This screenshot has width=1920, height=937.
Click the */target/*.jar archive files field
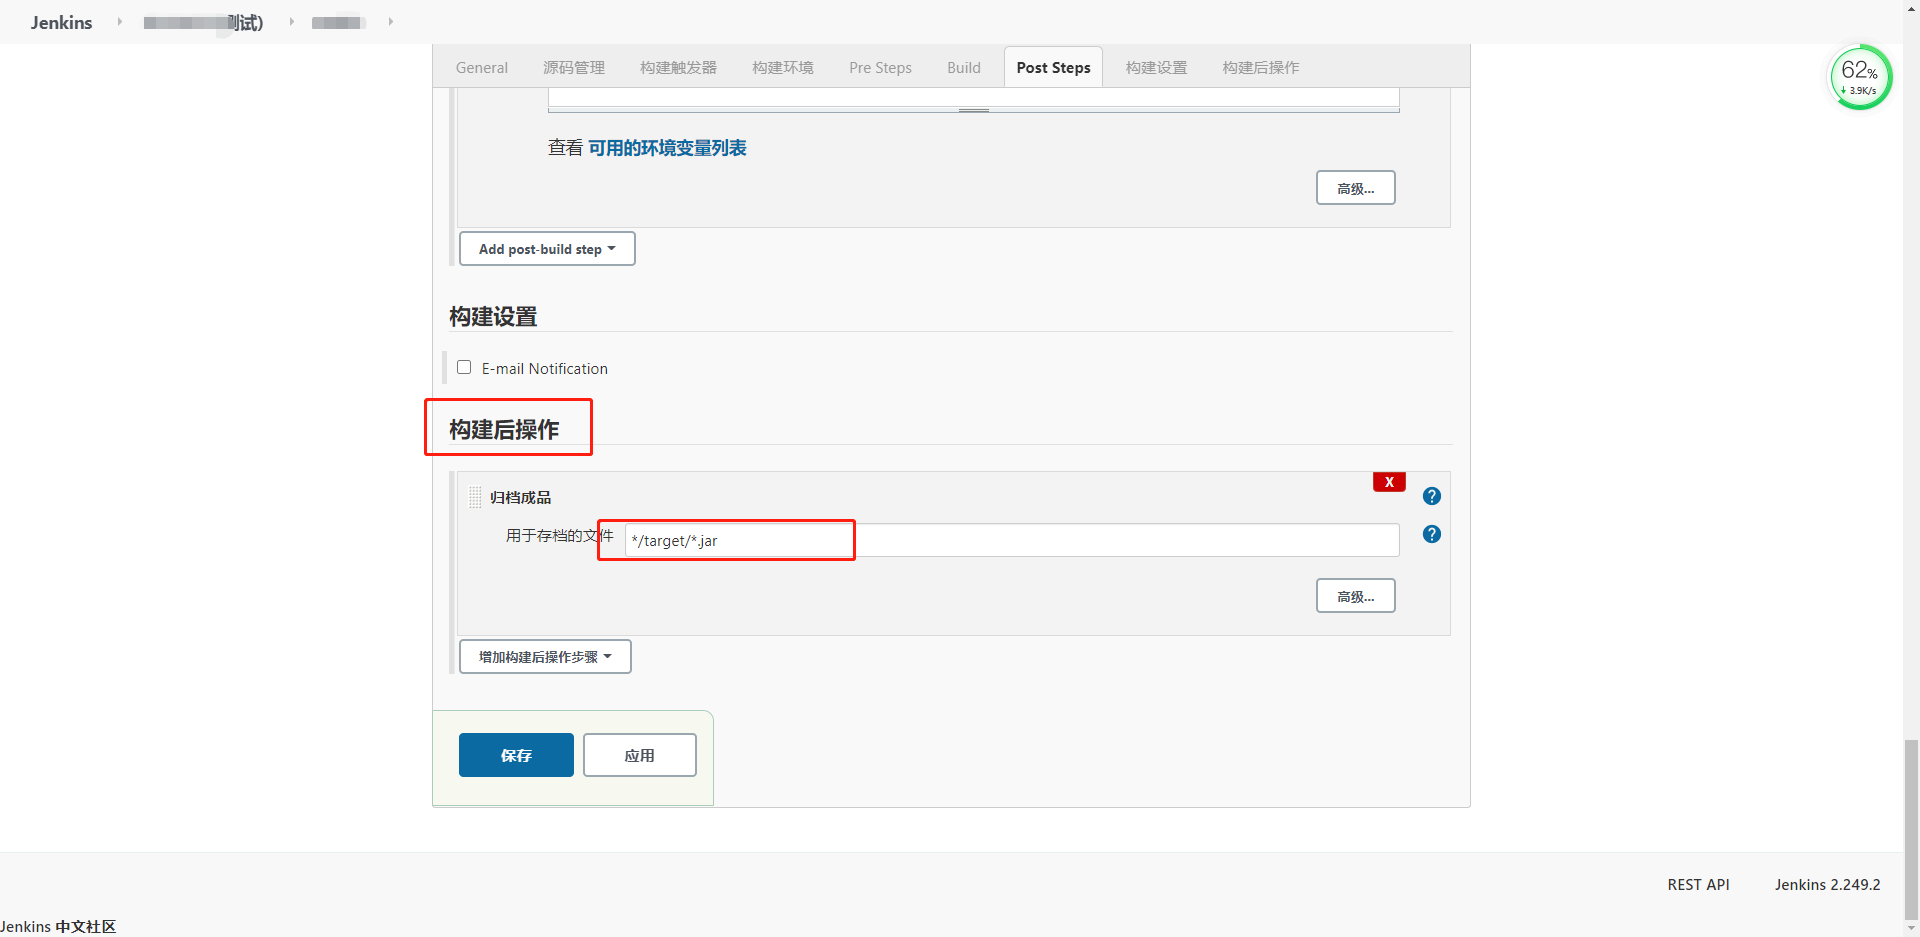(x=1012, y=540)
